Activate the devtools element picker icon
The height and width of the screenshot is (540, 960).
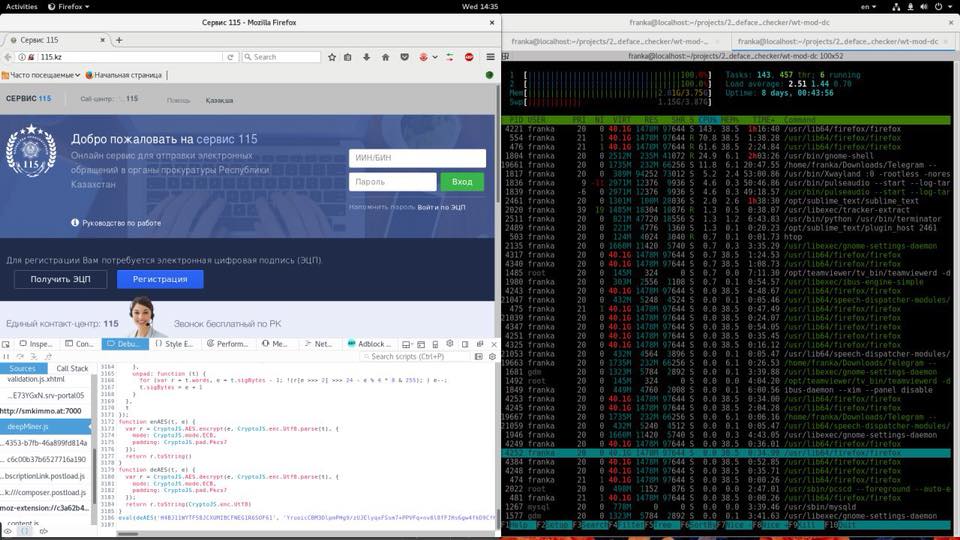pos(6,344)
